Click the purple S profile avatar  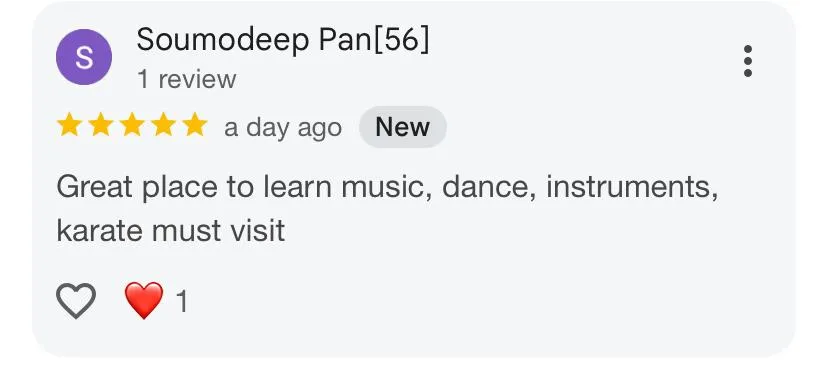(x=84, y=57)
